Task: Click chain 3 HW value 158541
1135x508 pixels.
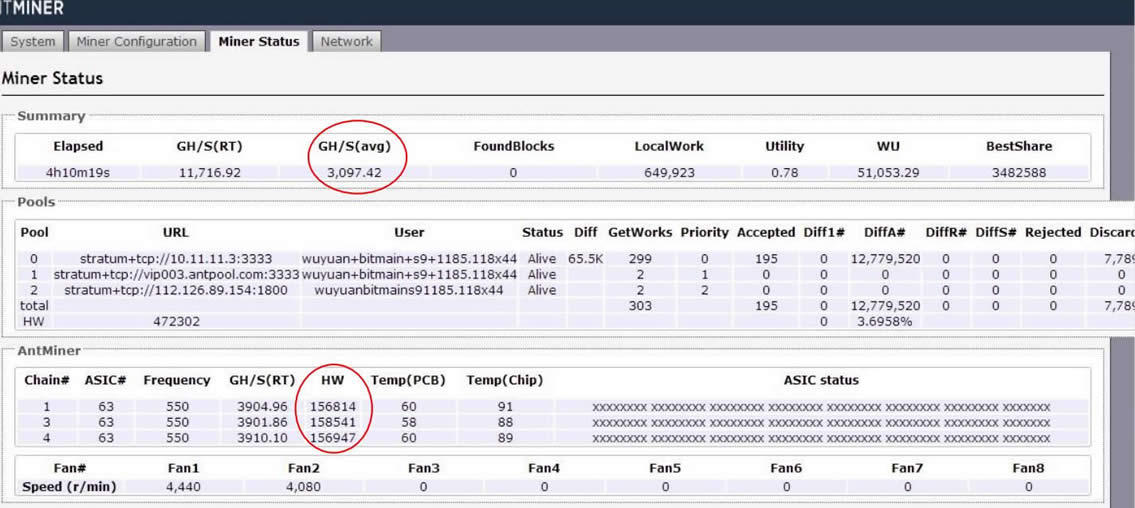Action: [333, 422]
